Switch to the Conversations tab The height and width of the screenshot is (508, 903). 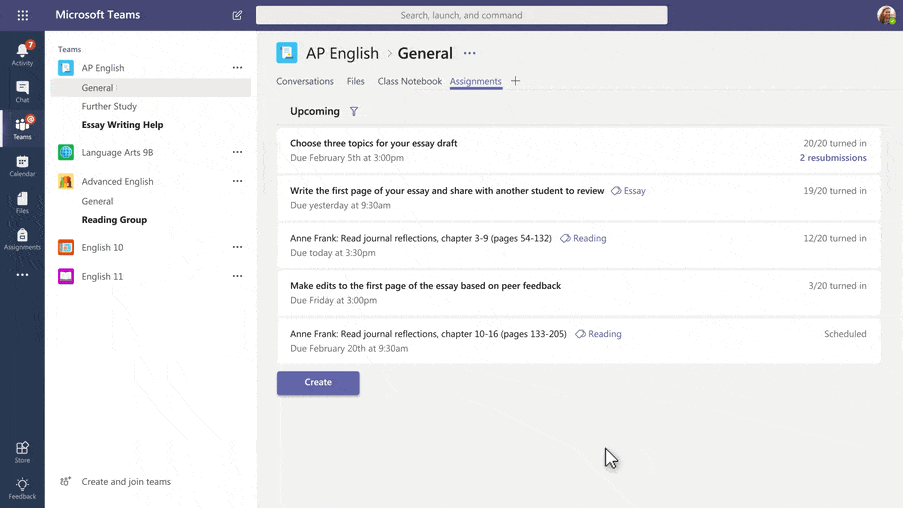[x=305, y=81]
